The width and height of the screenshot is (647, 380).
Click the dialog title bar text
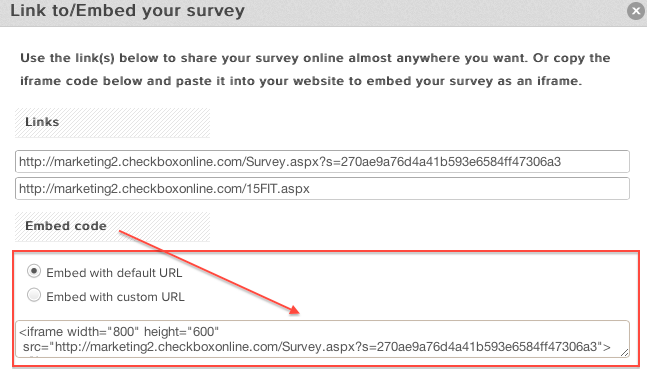click(x=128, y=11)
